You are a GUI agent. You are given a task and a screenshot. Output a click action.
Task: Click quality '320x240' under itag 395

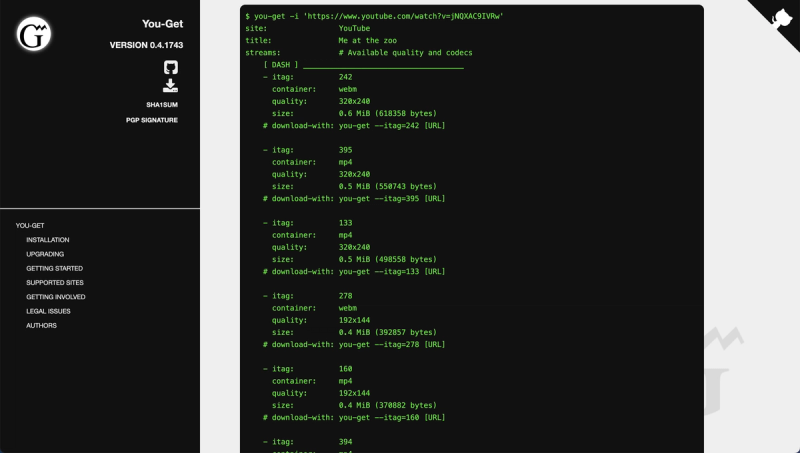(354, 174)
